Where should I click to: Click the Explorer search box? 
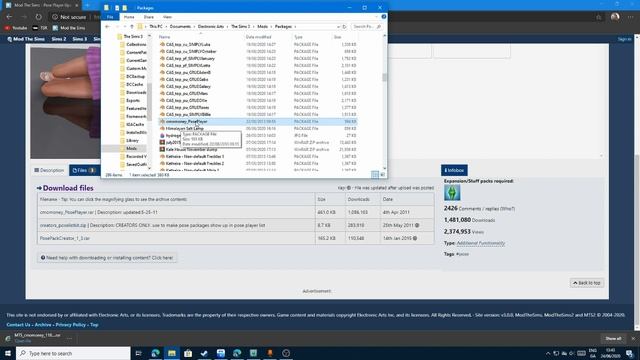[366, 27]
